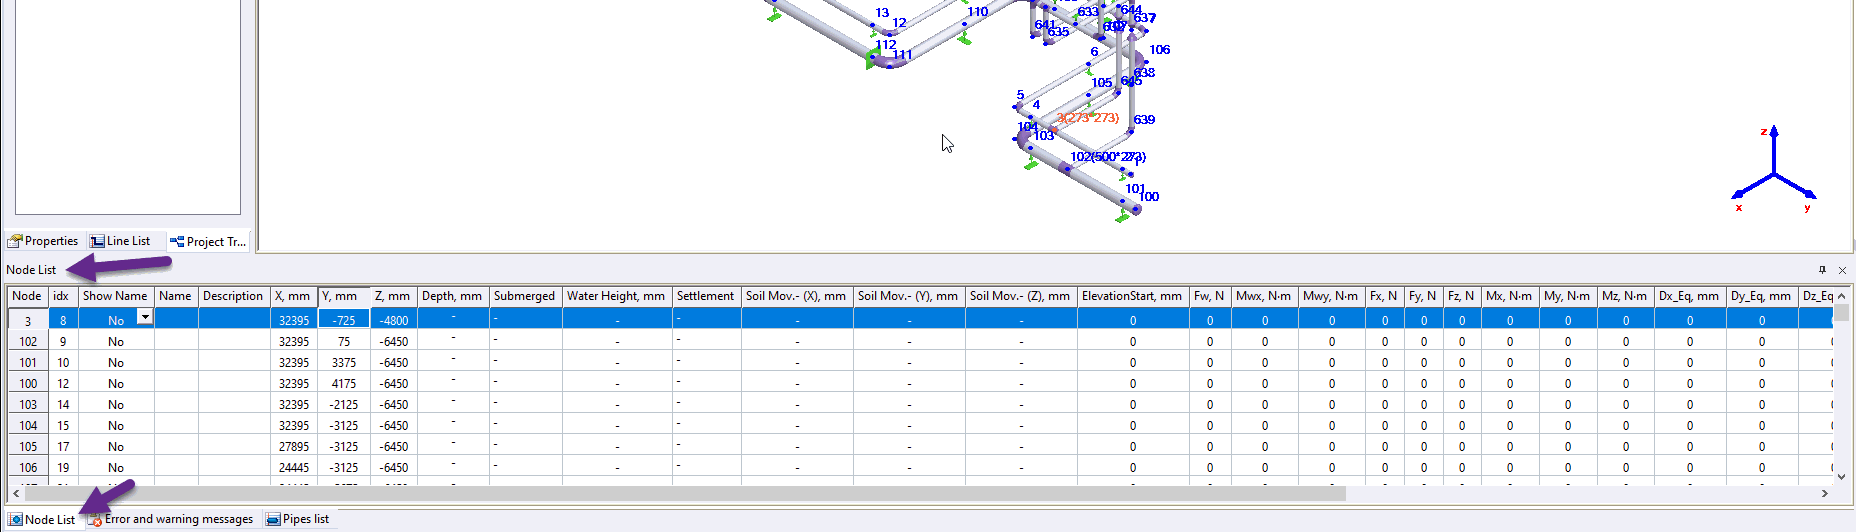Click node label 110 in 3D view
This screenshot has height=532, width=1856.
(x=977, y=12)
